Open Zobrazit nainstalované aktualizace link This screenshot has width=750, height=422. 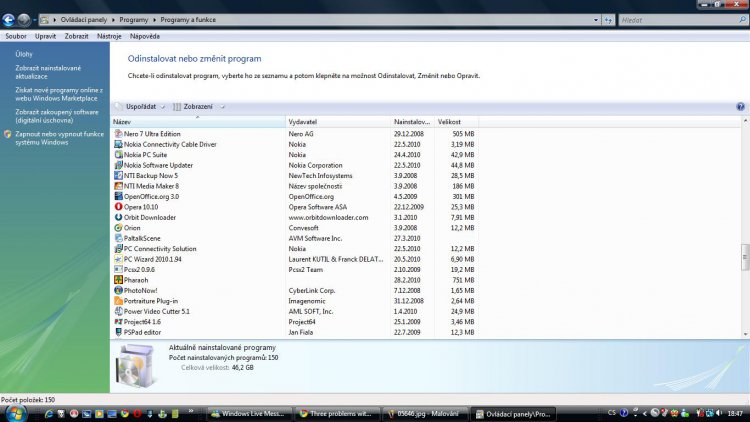pos(48,72)
